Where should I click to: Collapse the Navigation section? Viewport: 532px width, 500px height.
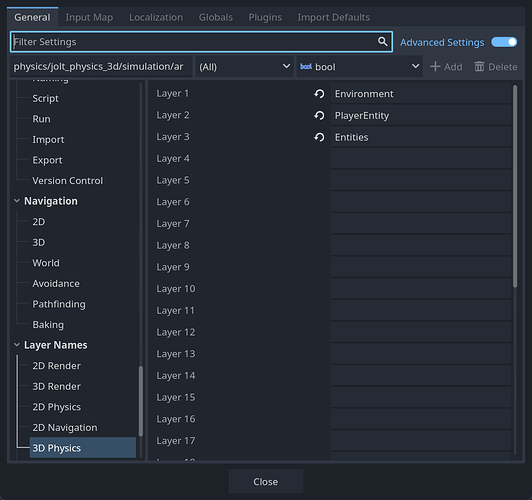coord(17,201)
